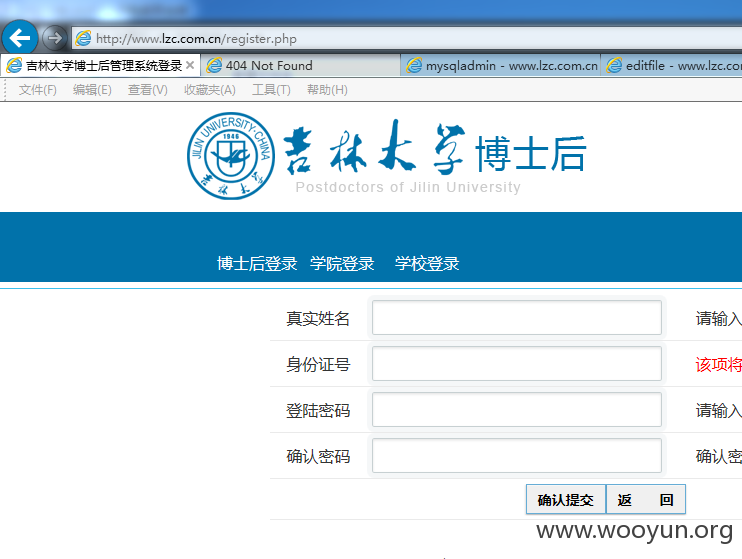Click the browser forward arrow button
This screenshot has height=559, width=742.
(x=54, y=38)
